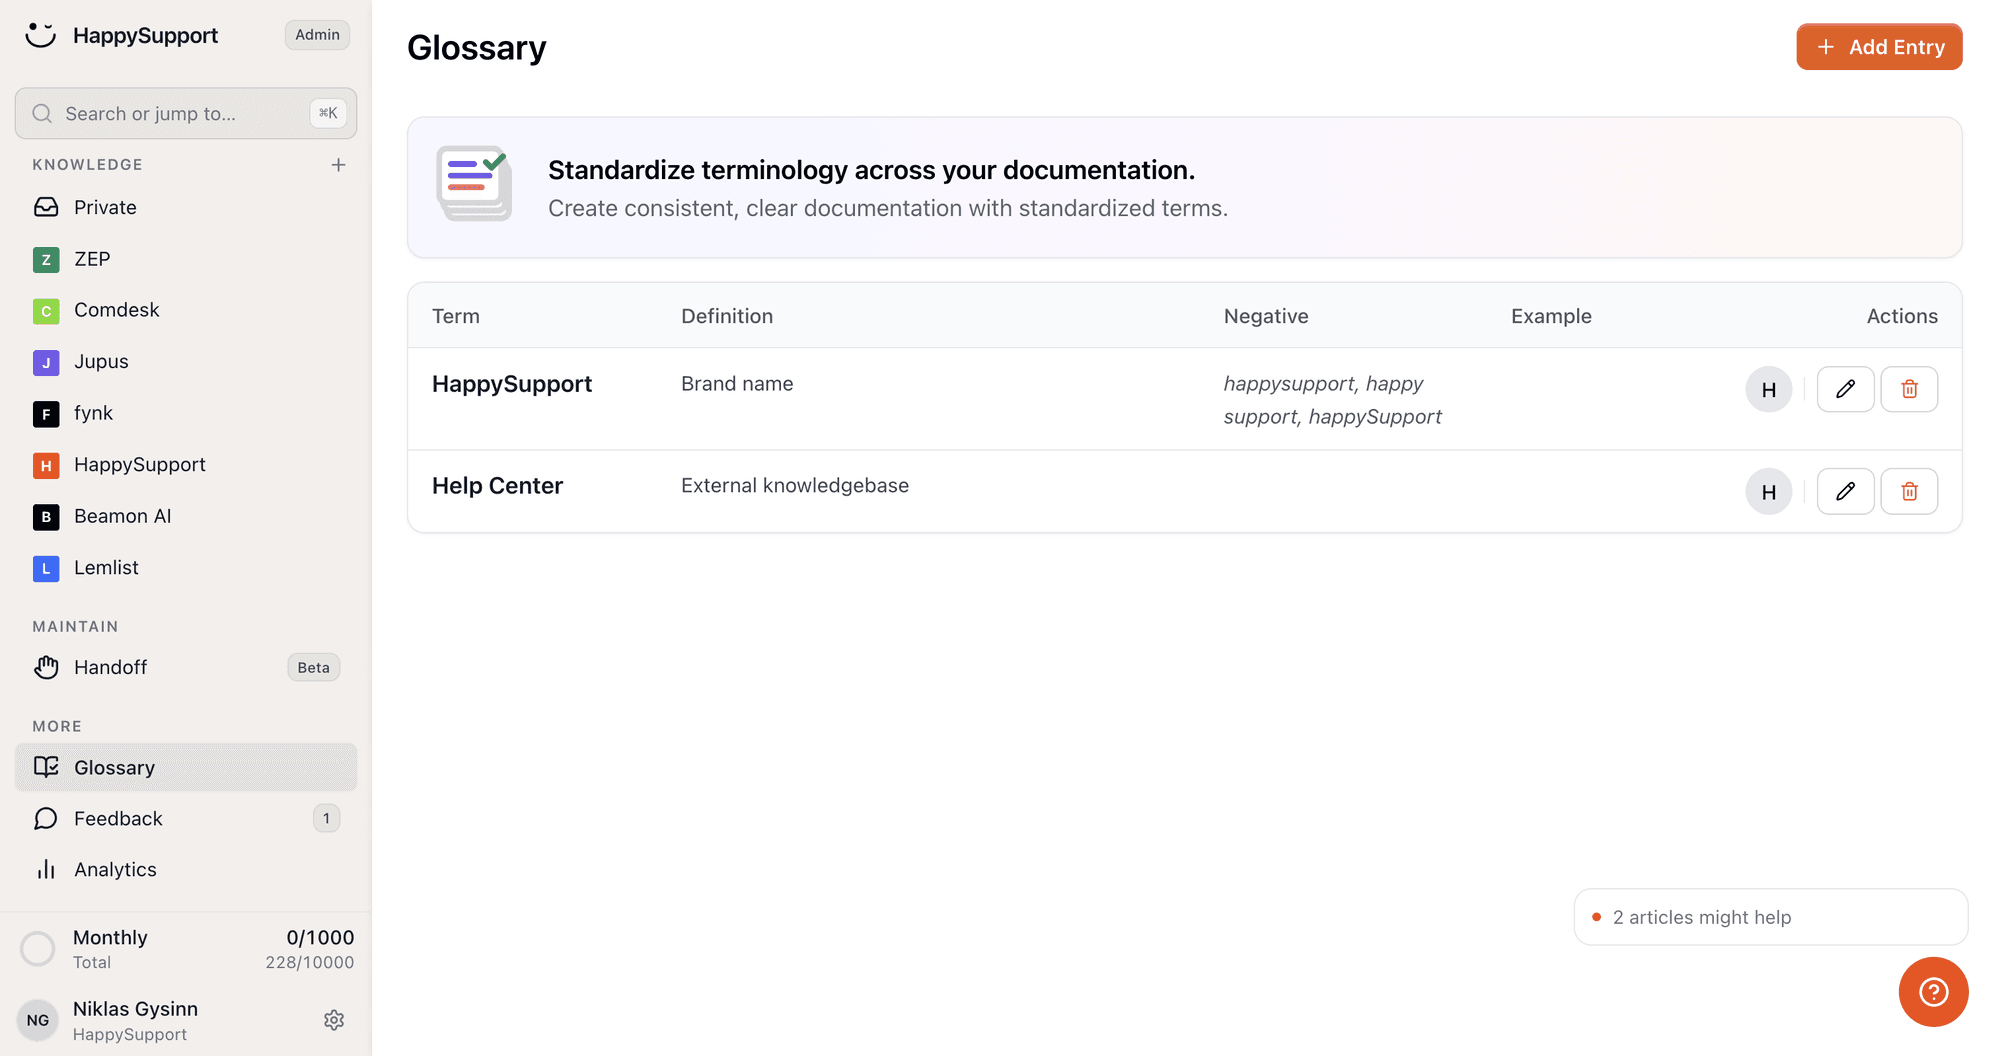Click the HappySupport term in the table
This screenshot has width=1998, height=1056.
pos(512,384)
